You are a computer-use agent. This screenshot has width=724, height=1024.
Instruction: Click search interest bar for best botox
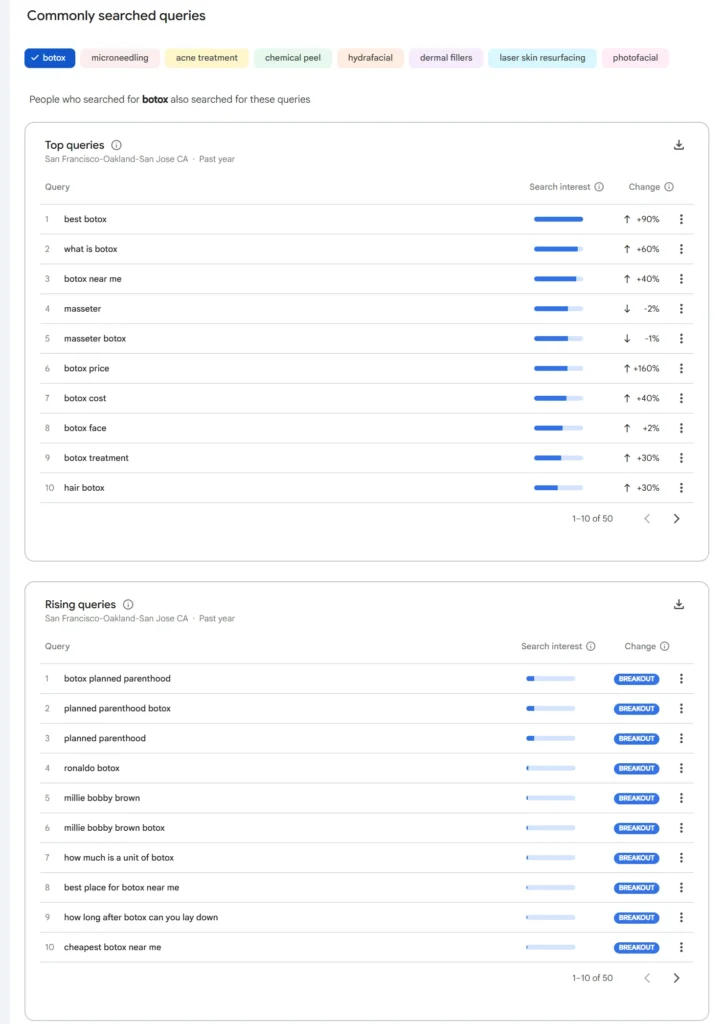coord(558,219)
